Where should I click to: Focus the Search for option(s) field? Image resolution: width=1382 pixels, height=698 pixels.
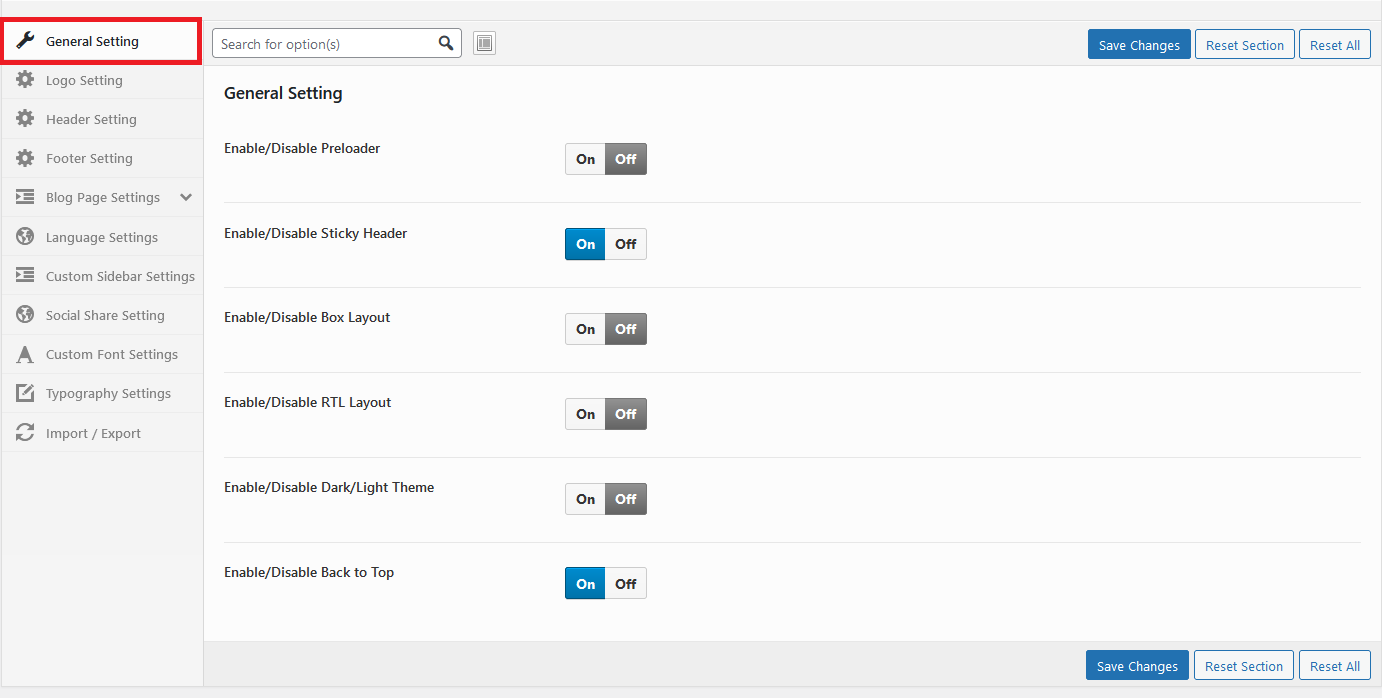point(325,43)
